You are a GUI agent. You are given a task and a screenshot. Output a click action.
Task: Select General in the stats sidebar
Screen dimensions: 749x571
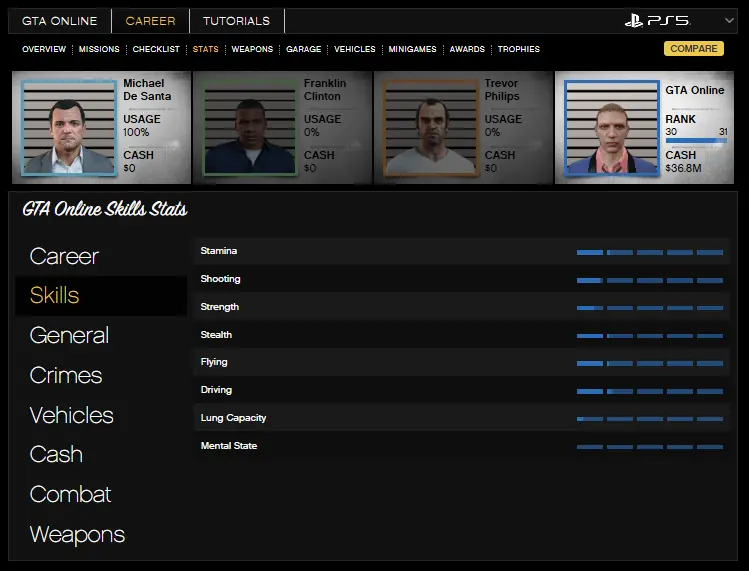tap(70, 336)
